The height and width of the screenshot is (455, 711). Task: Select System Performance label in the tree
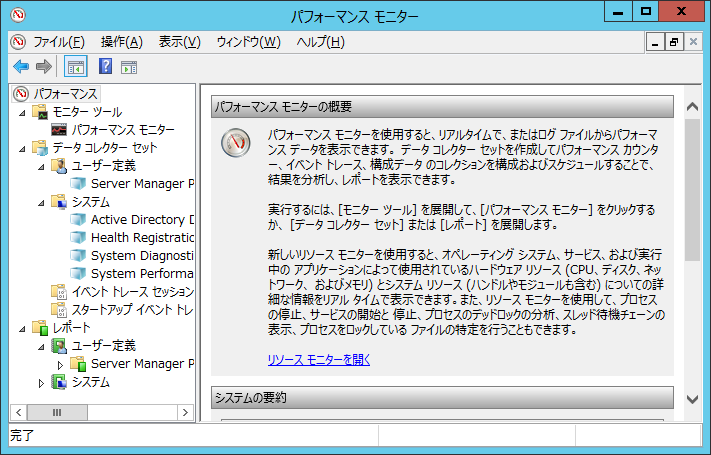tap(142, 274)
